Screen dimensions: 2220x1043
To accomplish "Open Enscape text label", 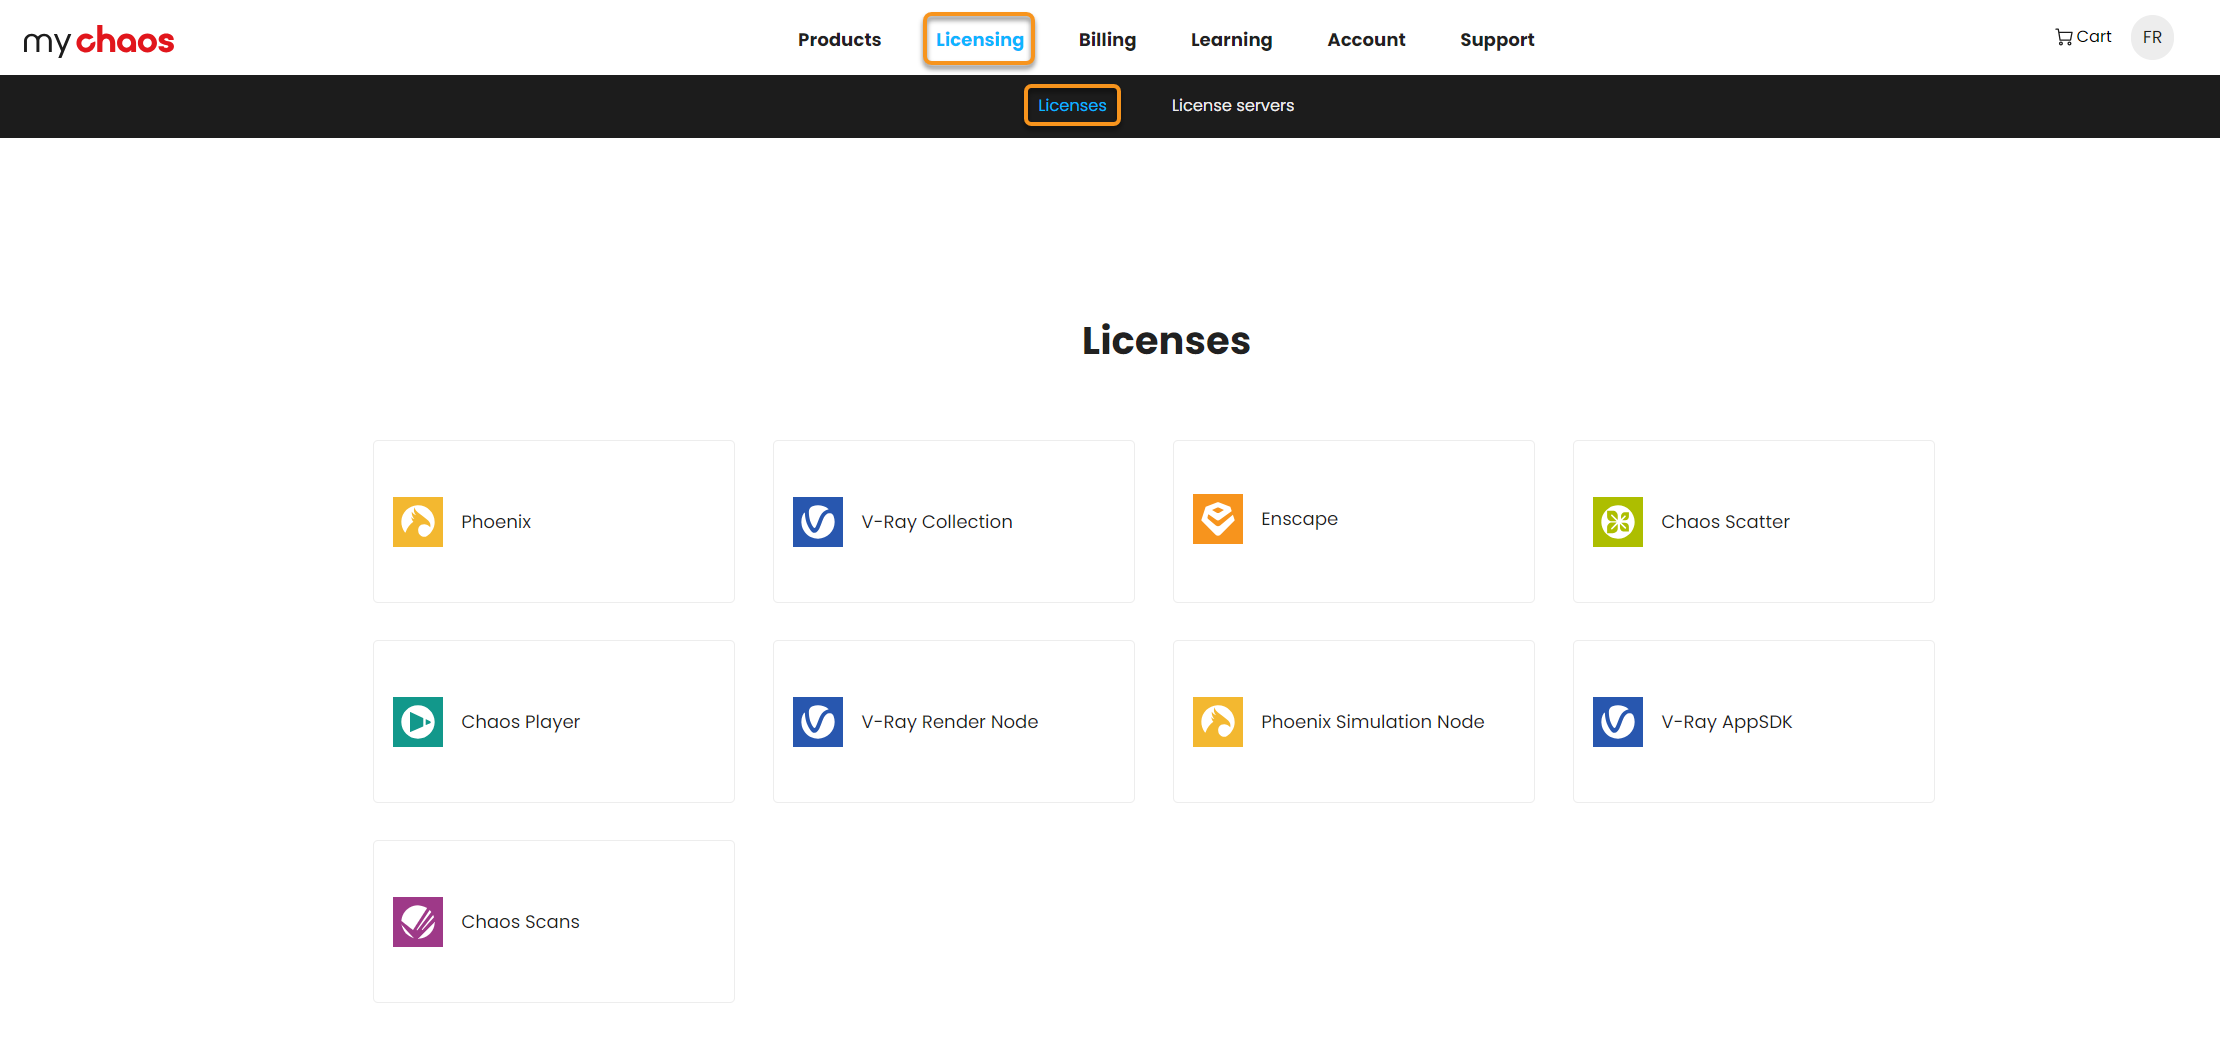I will coord(1299,519).
